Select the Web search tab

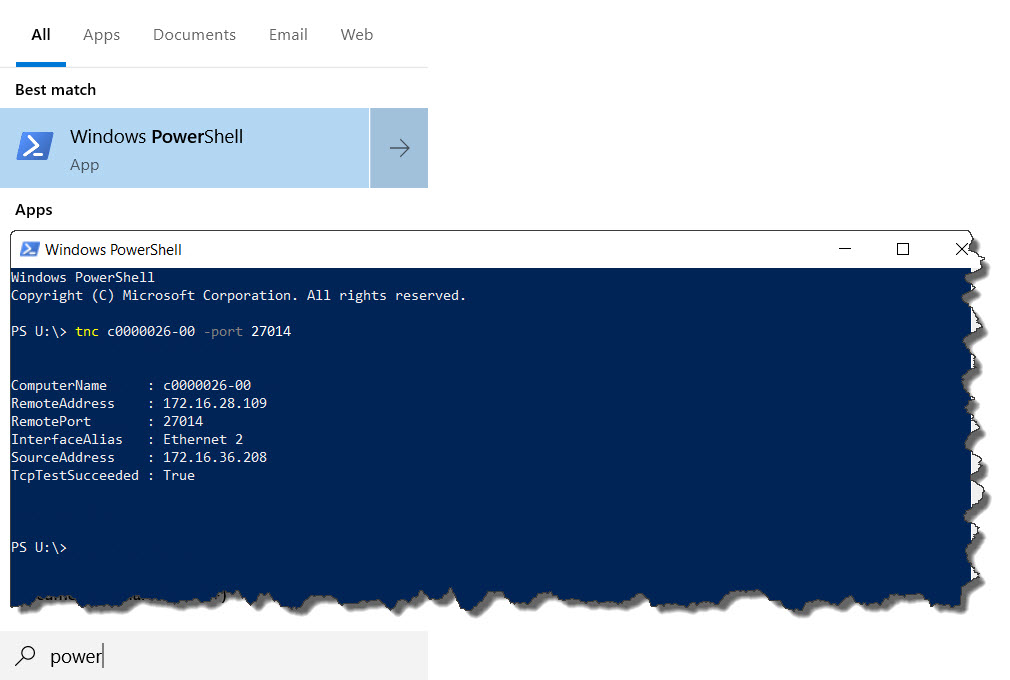[356, 35]
